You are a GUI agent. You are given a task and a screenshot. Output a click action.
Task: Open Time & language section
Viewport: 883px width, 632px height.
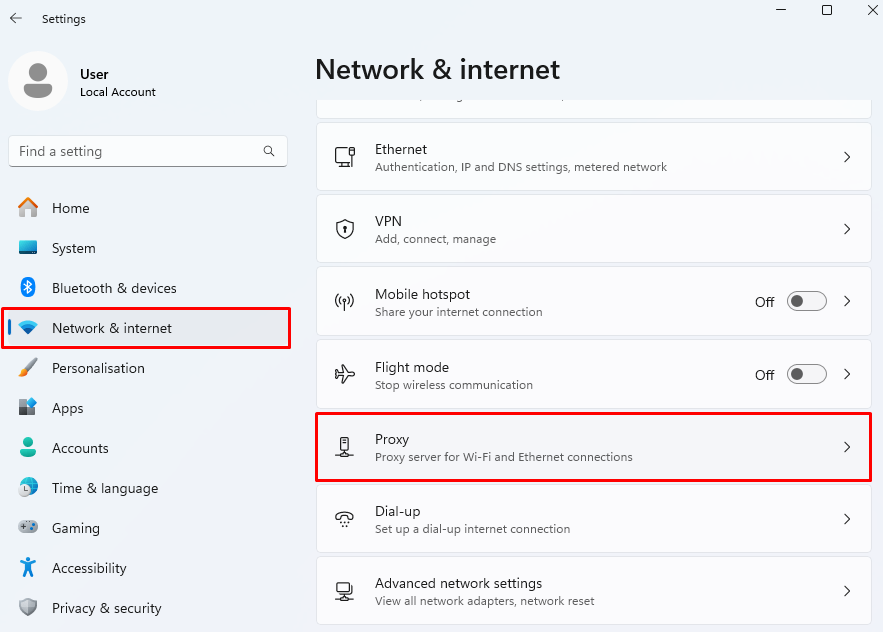point(148,488)
